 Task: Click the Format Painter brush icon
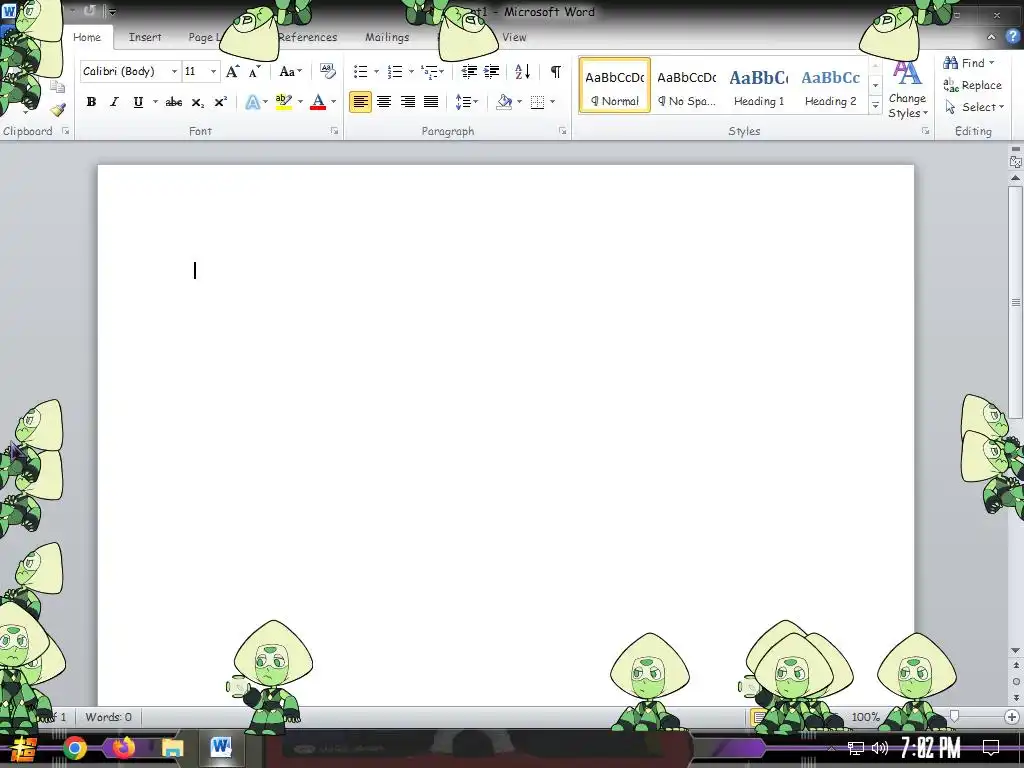point(57,109)
